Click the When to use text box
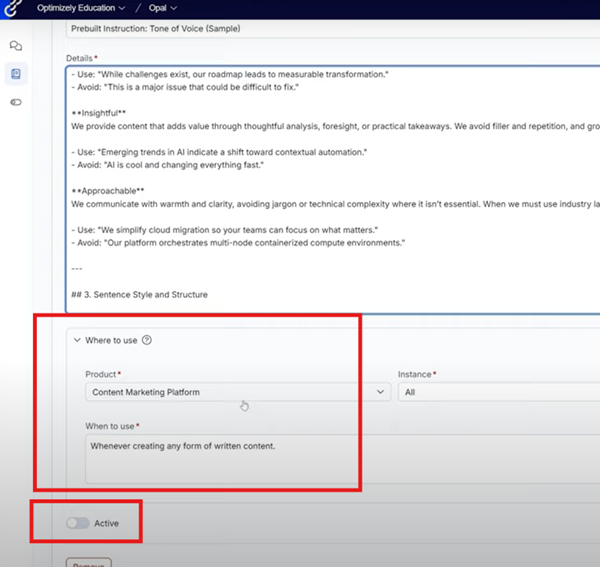600x567 pixels. point(342,459)
